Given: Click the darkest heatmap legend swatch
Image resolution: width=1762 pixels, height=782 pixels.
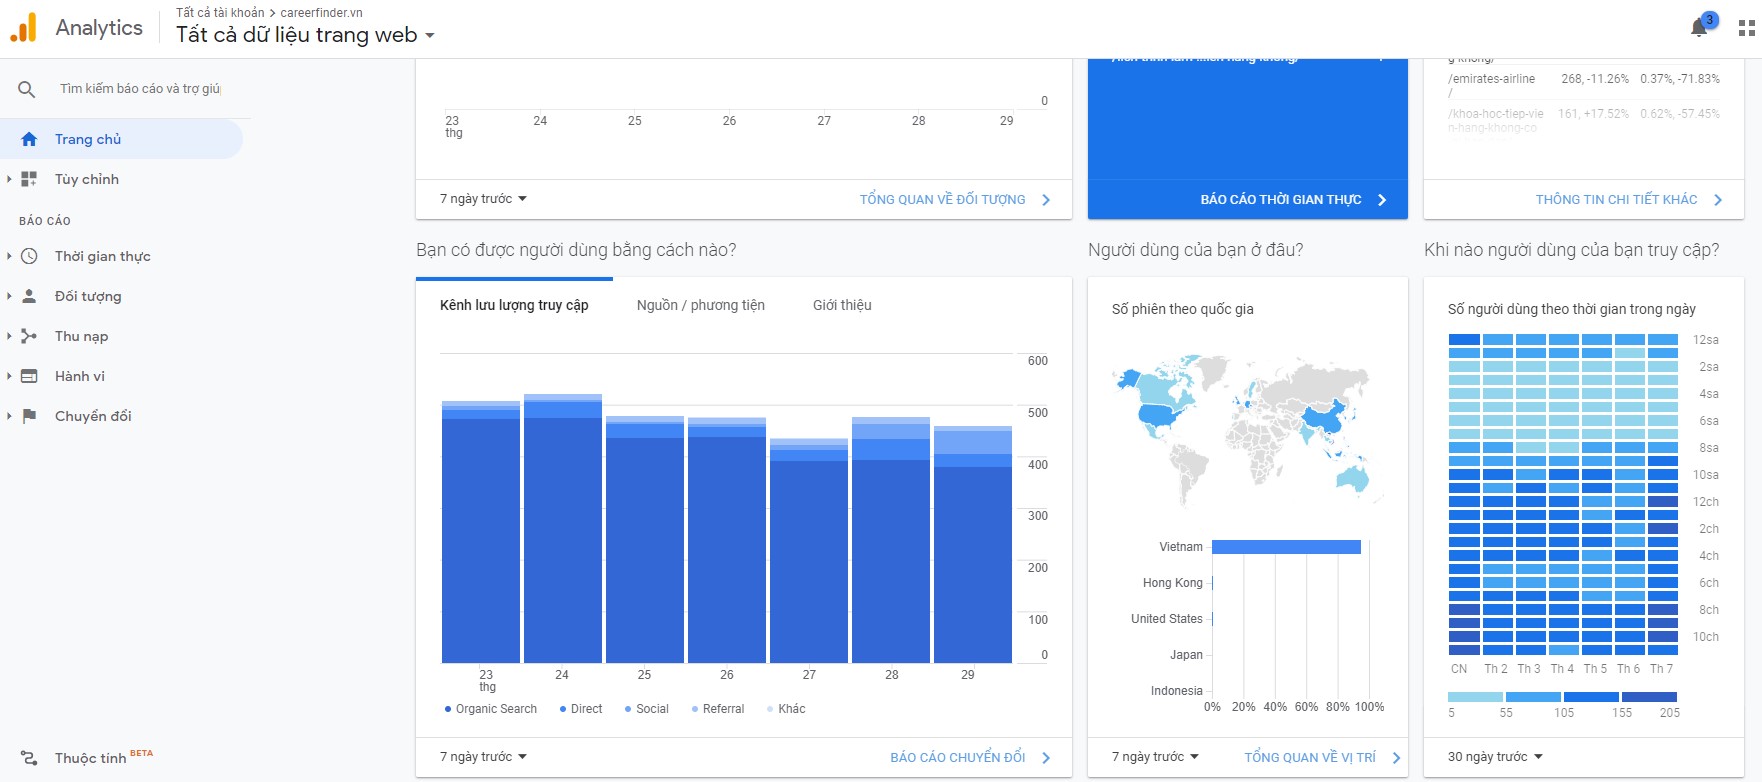Looking at the screenshot, I should tap(1649, 697).
